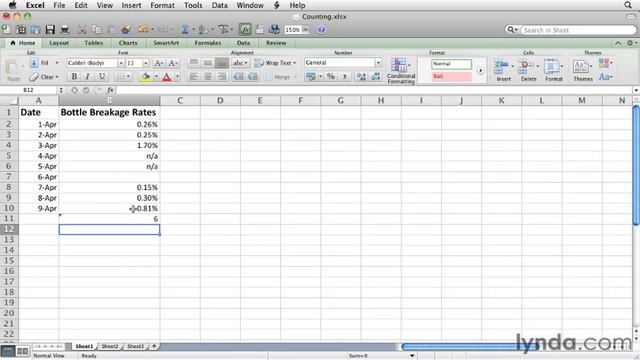640x360 pixels.
Task: Open Excel Help question mark icon
Action: pyautogui.click(x=322, y=29)
